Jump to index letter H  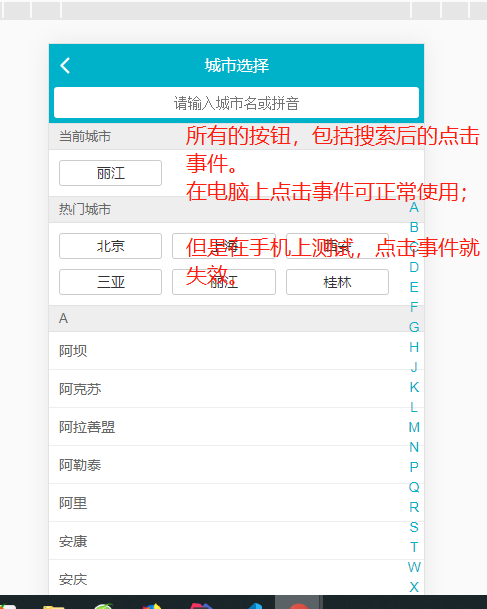[x=414, y=347]
